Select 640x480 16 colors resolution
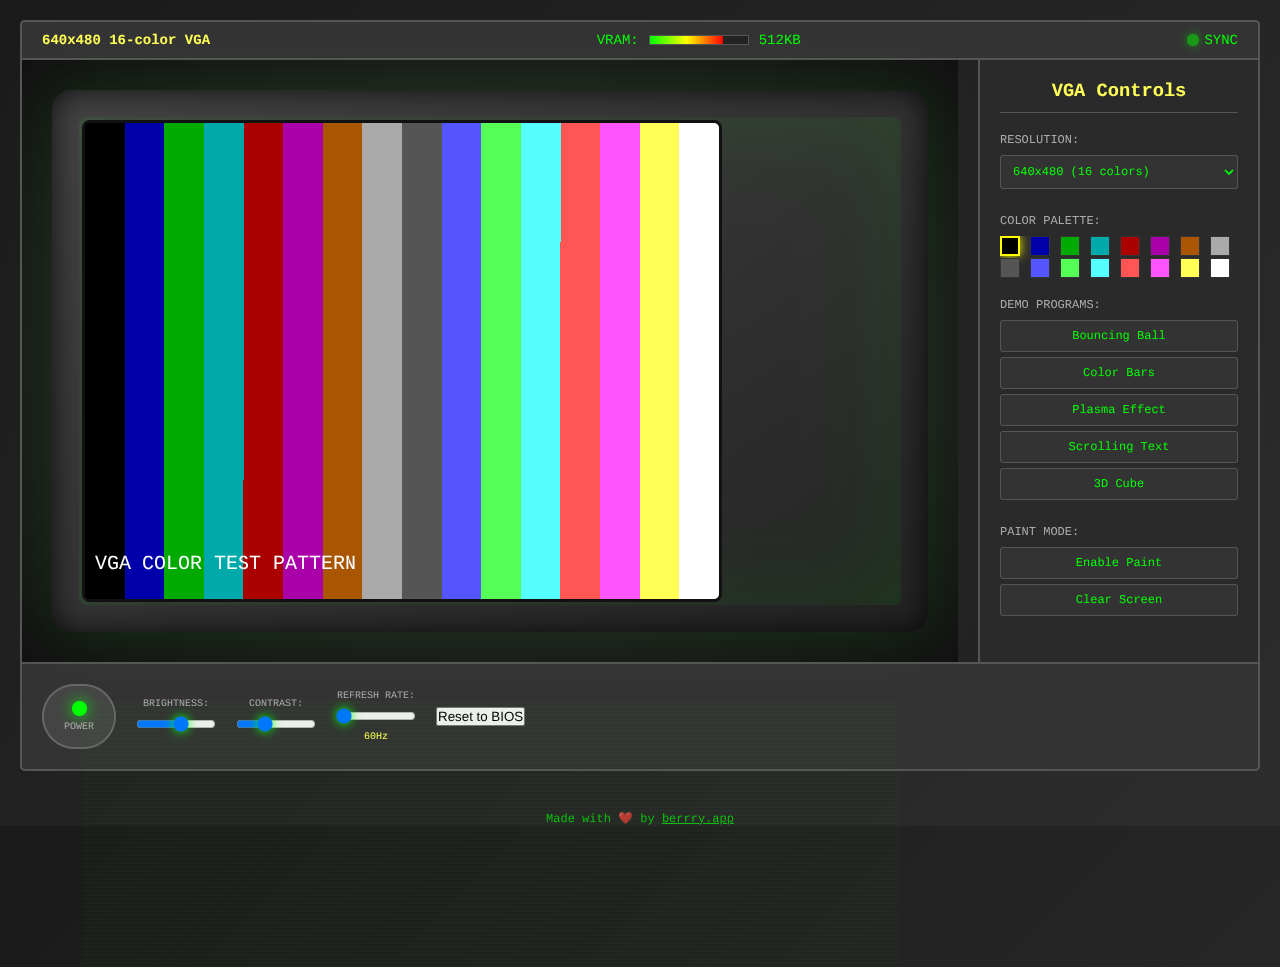 click(x=1118, y=171)
